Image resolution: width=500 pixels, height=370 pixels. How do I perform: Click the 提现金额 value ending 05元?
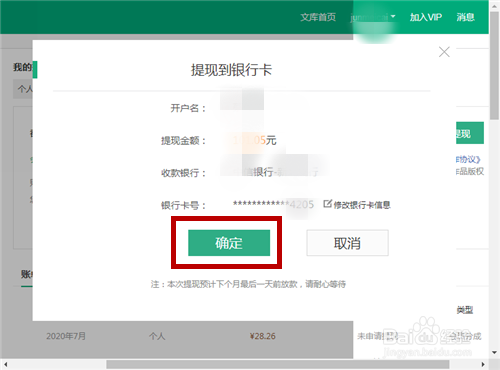tap(255, 140)
